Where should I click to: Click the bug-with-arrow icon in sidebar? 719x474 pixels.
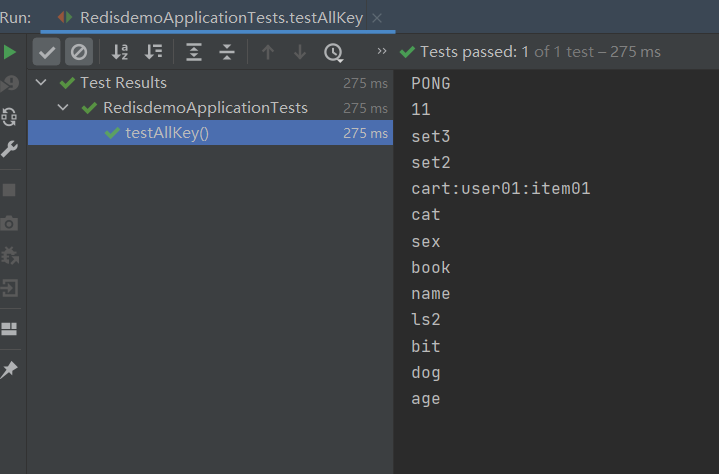[x=9, y=255]
